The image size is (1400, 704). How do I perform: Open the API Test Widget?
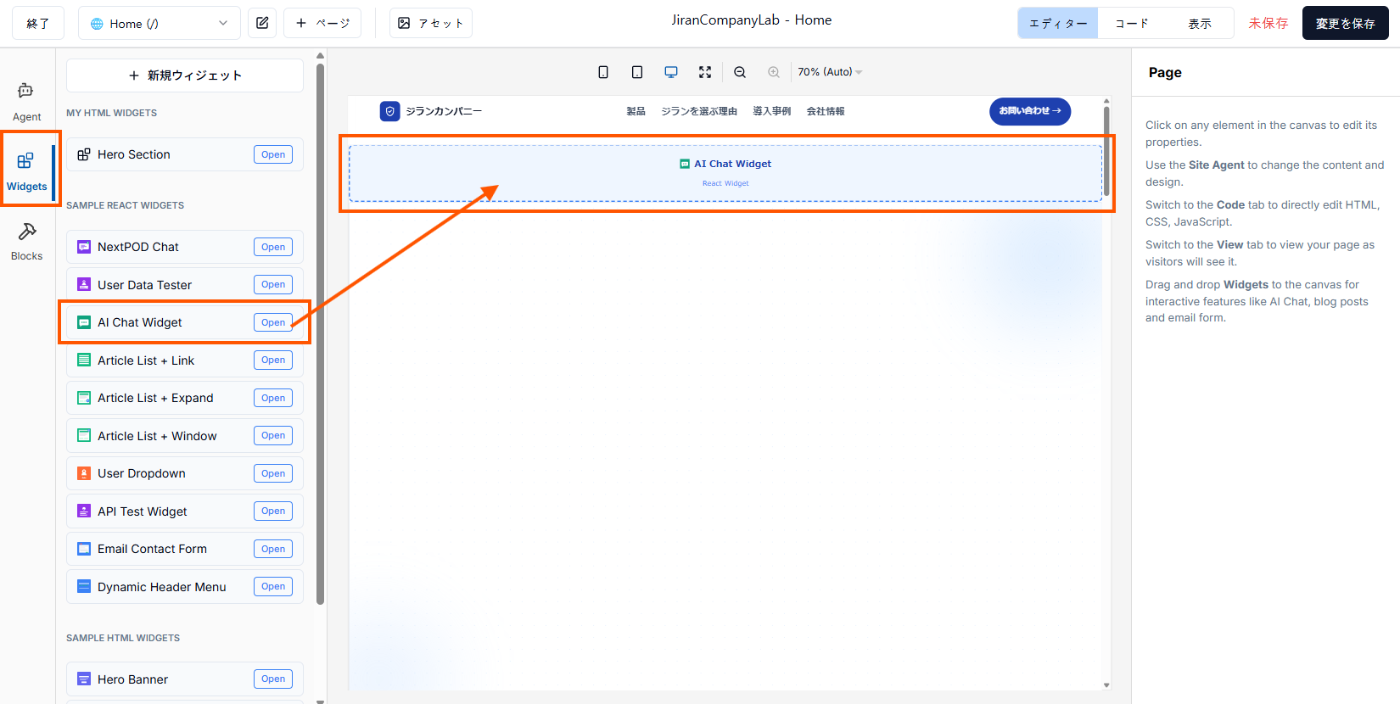pyautogui.click(x=273, y=511)
